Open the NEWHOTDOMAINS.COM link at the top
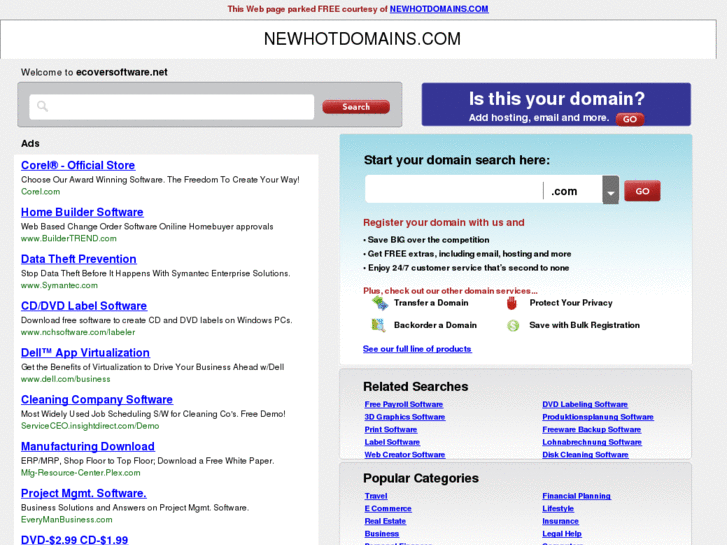The image size is (727, 545). [439, 9]
